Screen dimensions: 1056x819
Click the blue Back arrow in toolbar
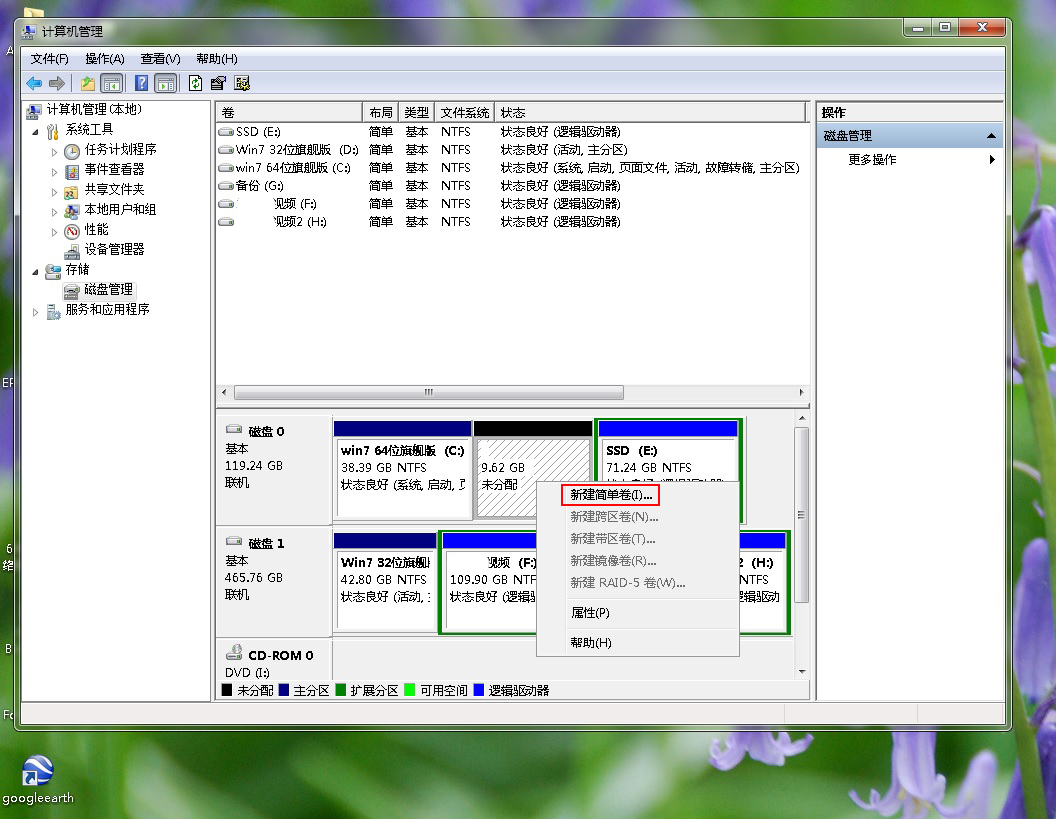34,84
